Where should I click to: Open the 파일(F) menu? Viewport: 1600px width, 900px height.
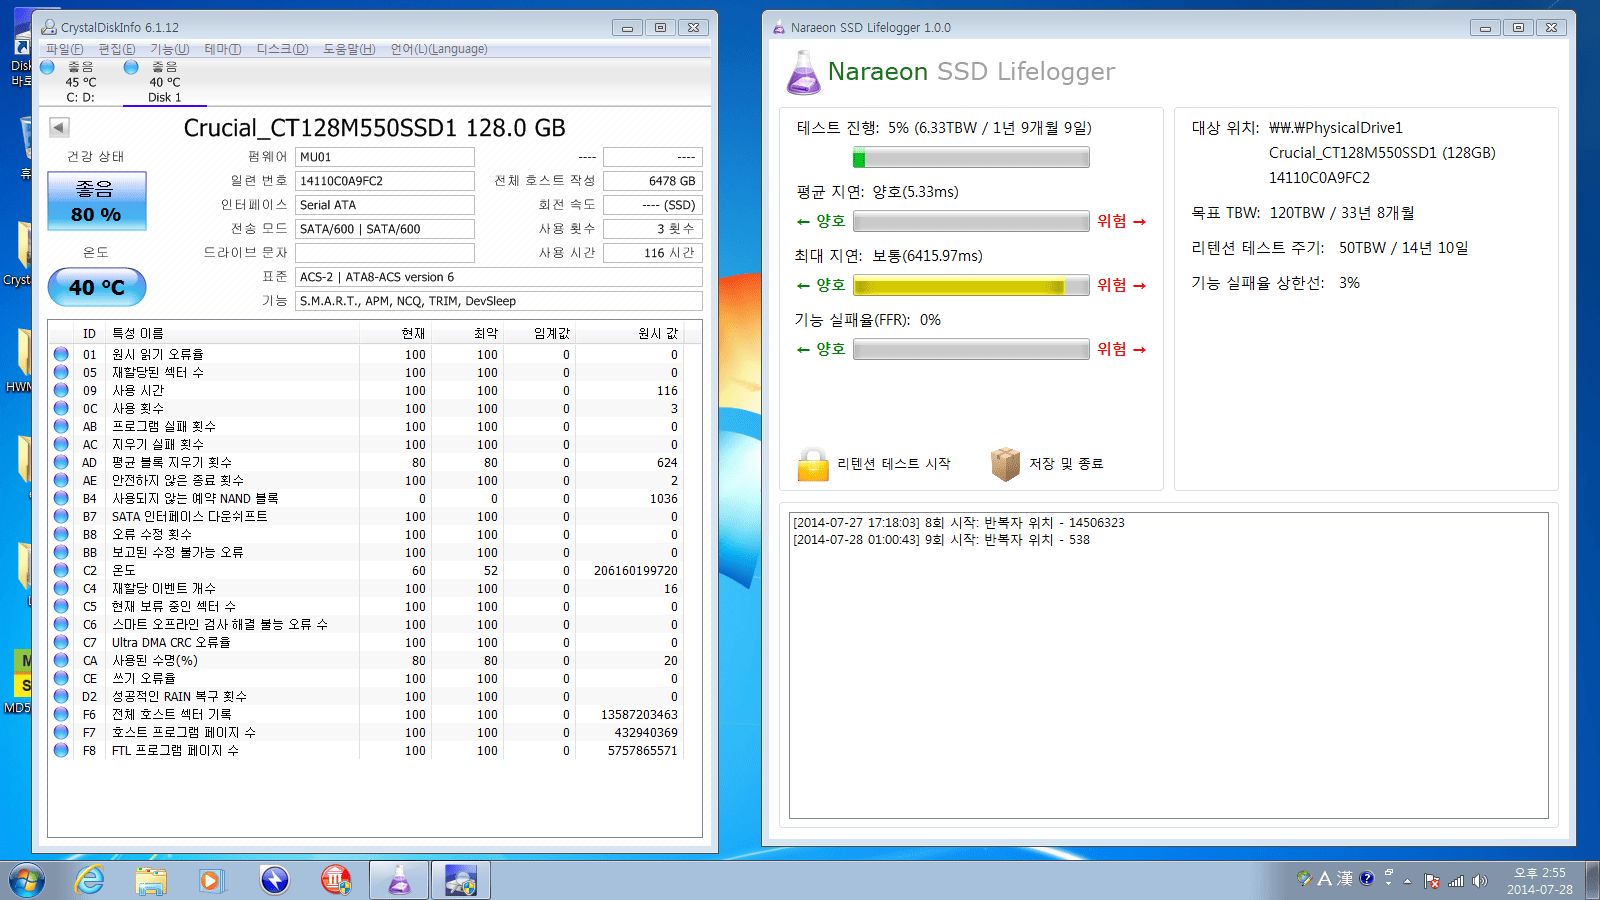click(x=64, y=49)
